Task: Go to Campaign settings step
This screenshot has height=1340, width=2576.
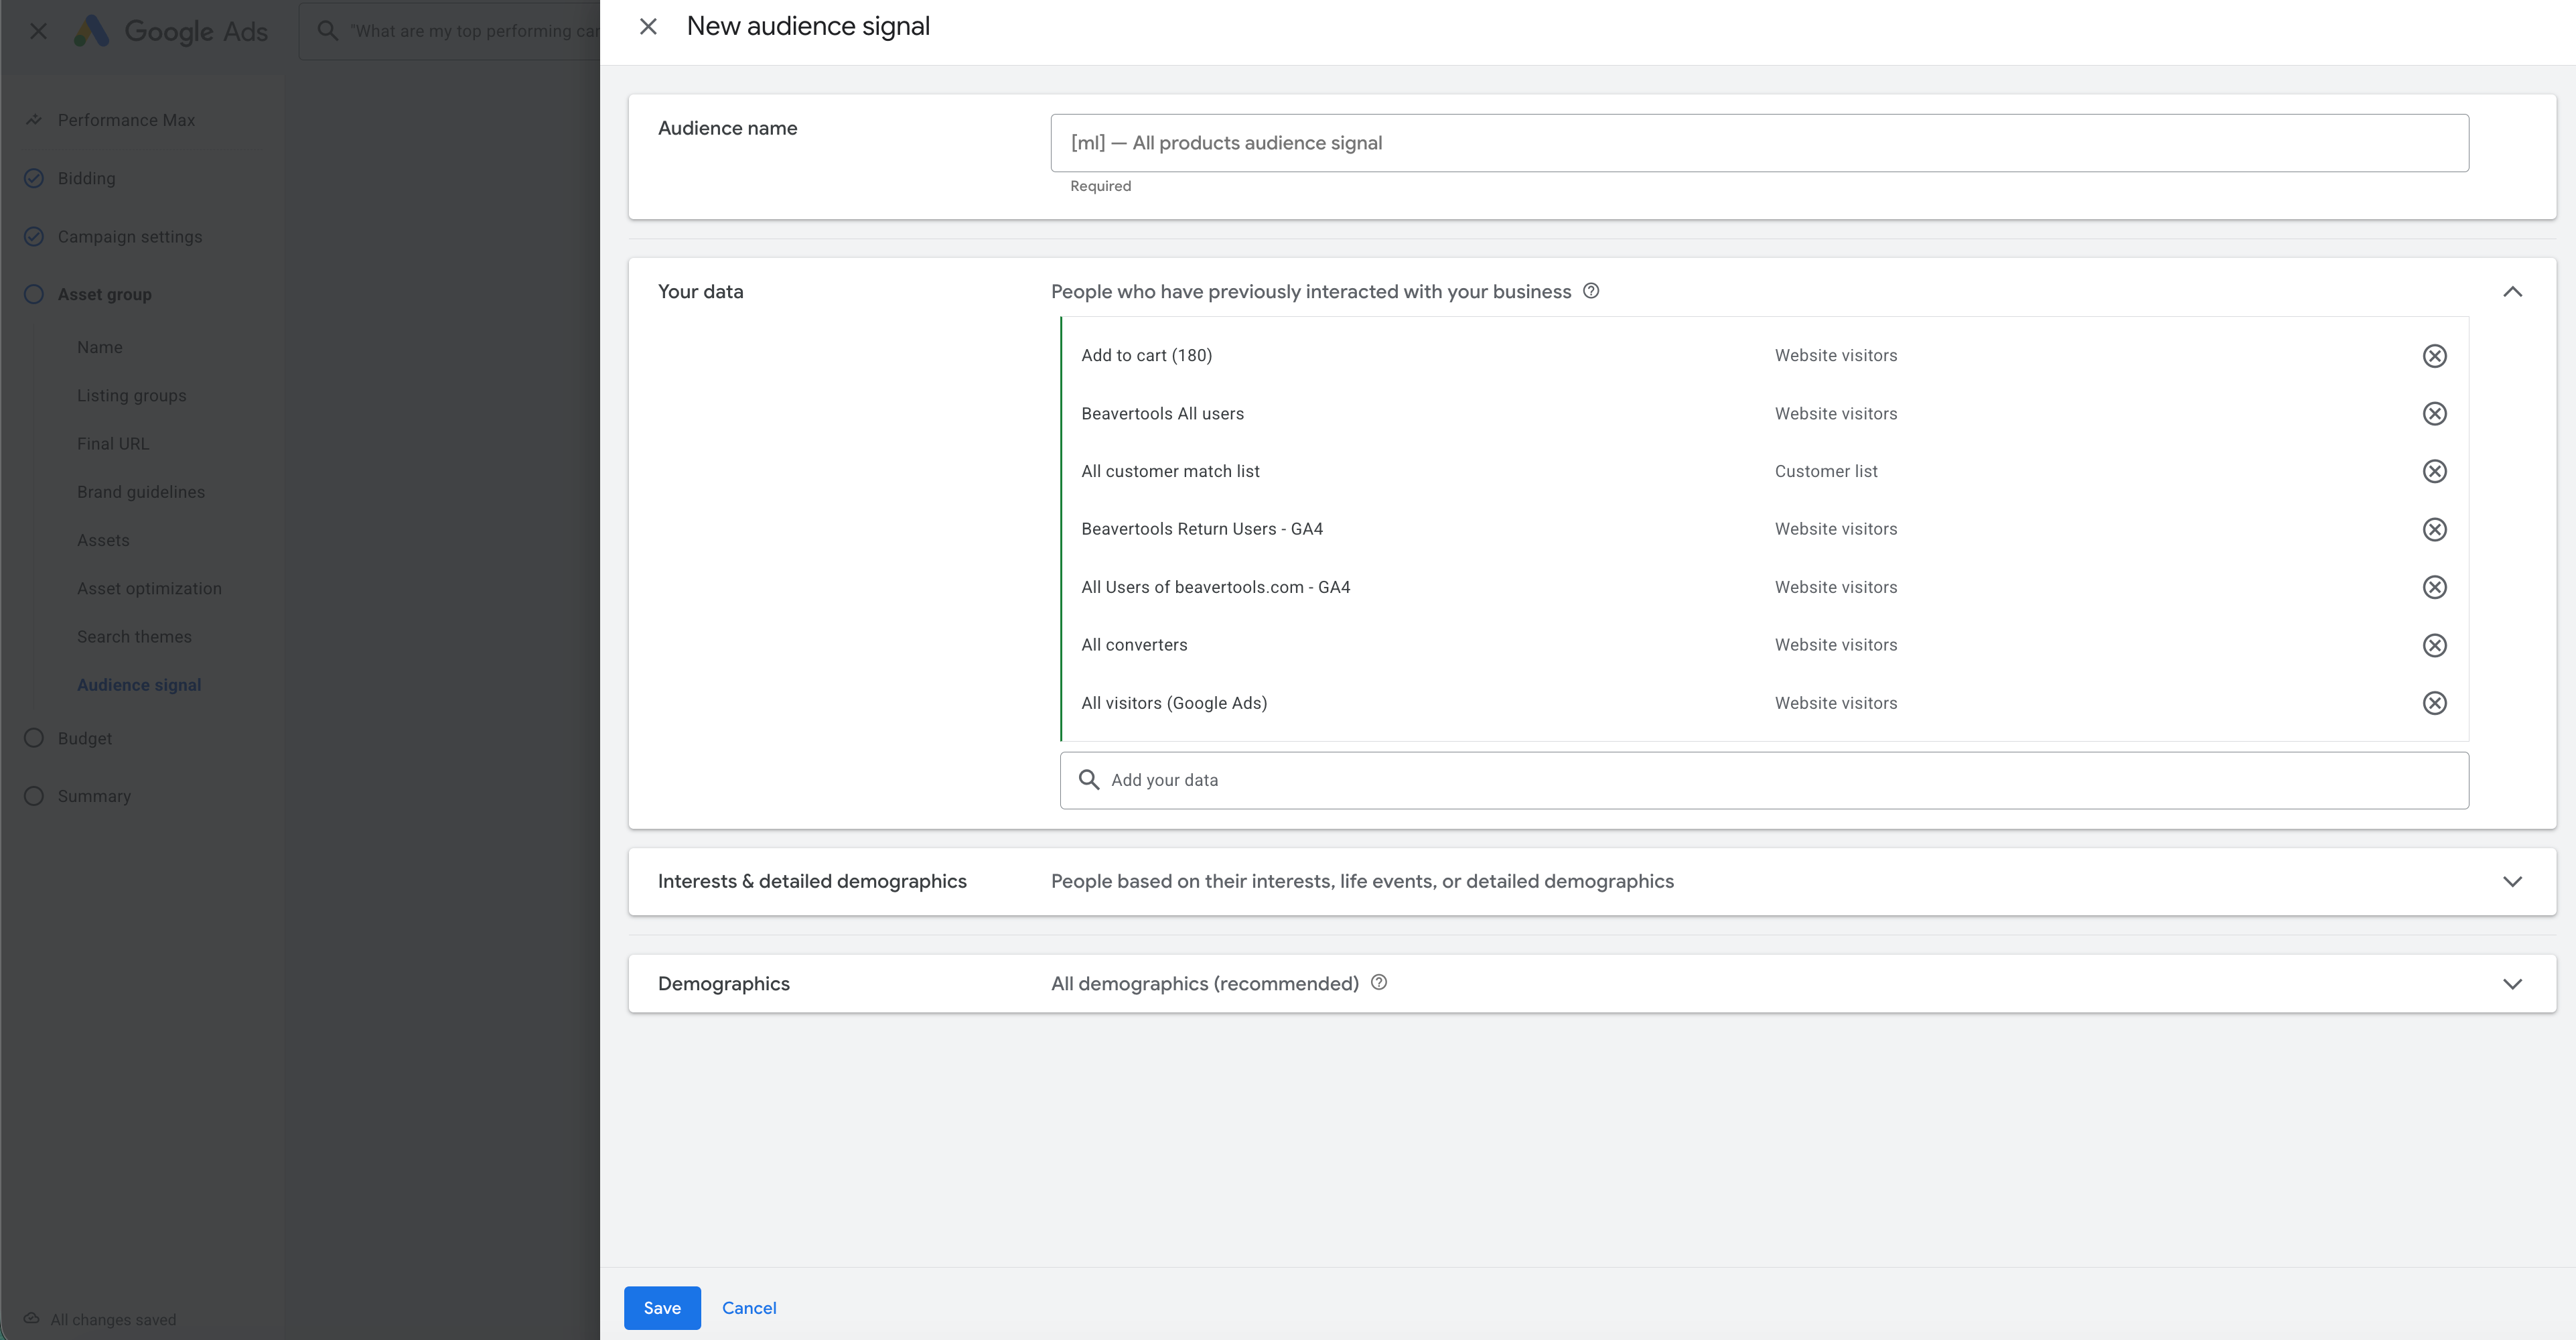Action: [x=130, y=236]
